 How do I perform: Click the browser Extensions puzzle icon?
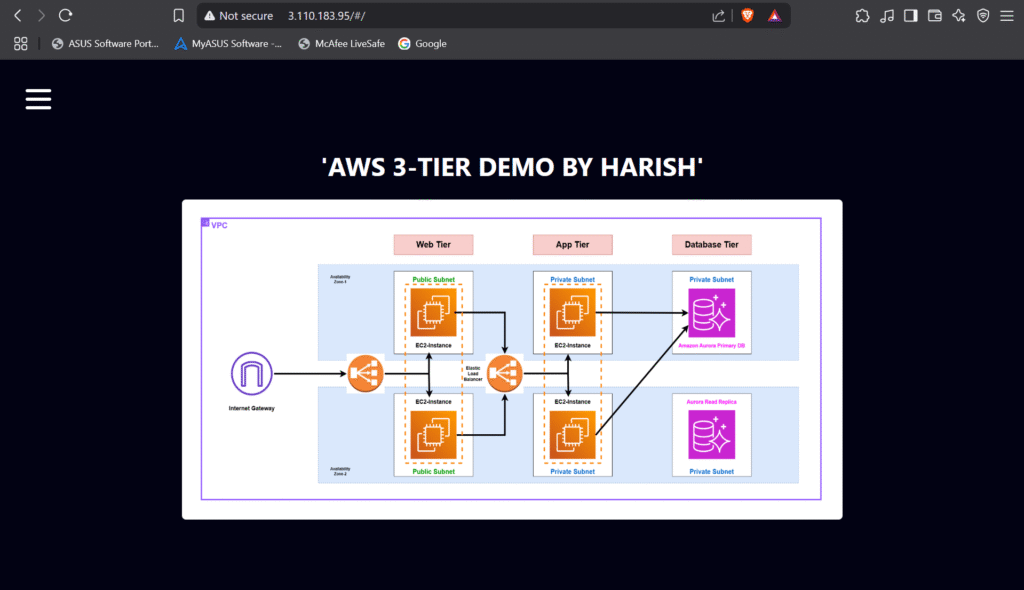click(x=861, y=15)
